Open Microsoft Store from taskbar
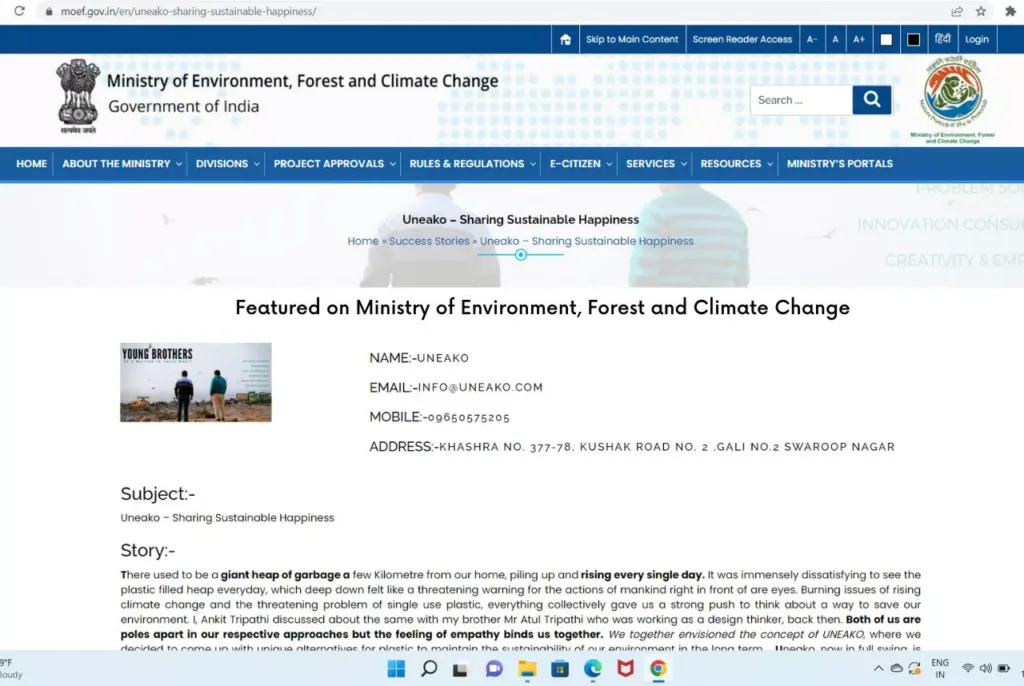Viewport: 1024px width, 686px height. coord(560,668)
